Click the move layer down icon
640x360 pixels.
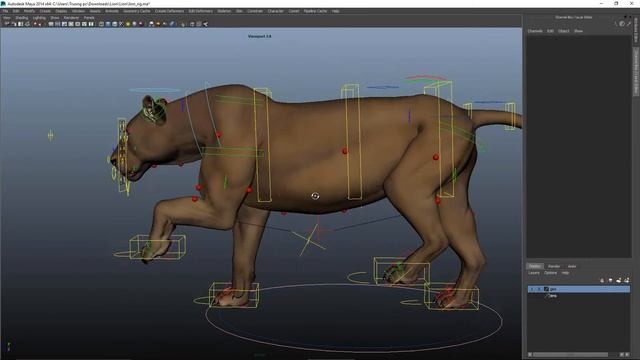point(611,280)
